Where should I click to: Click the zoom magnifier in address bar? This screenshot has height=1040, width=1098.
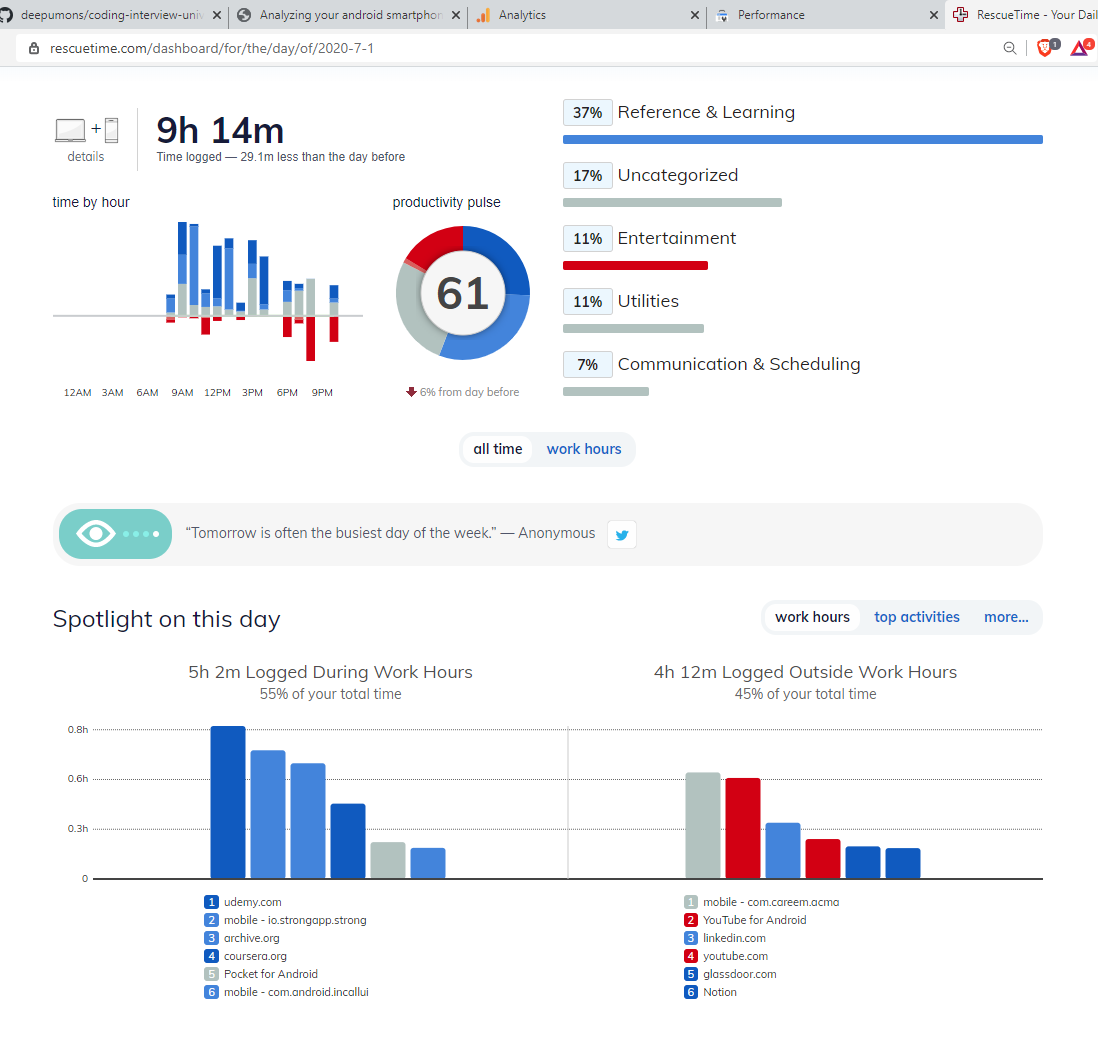point(1009,48)
